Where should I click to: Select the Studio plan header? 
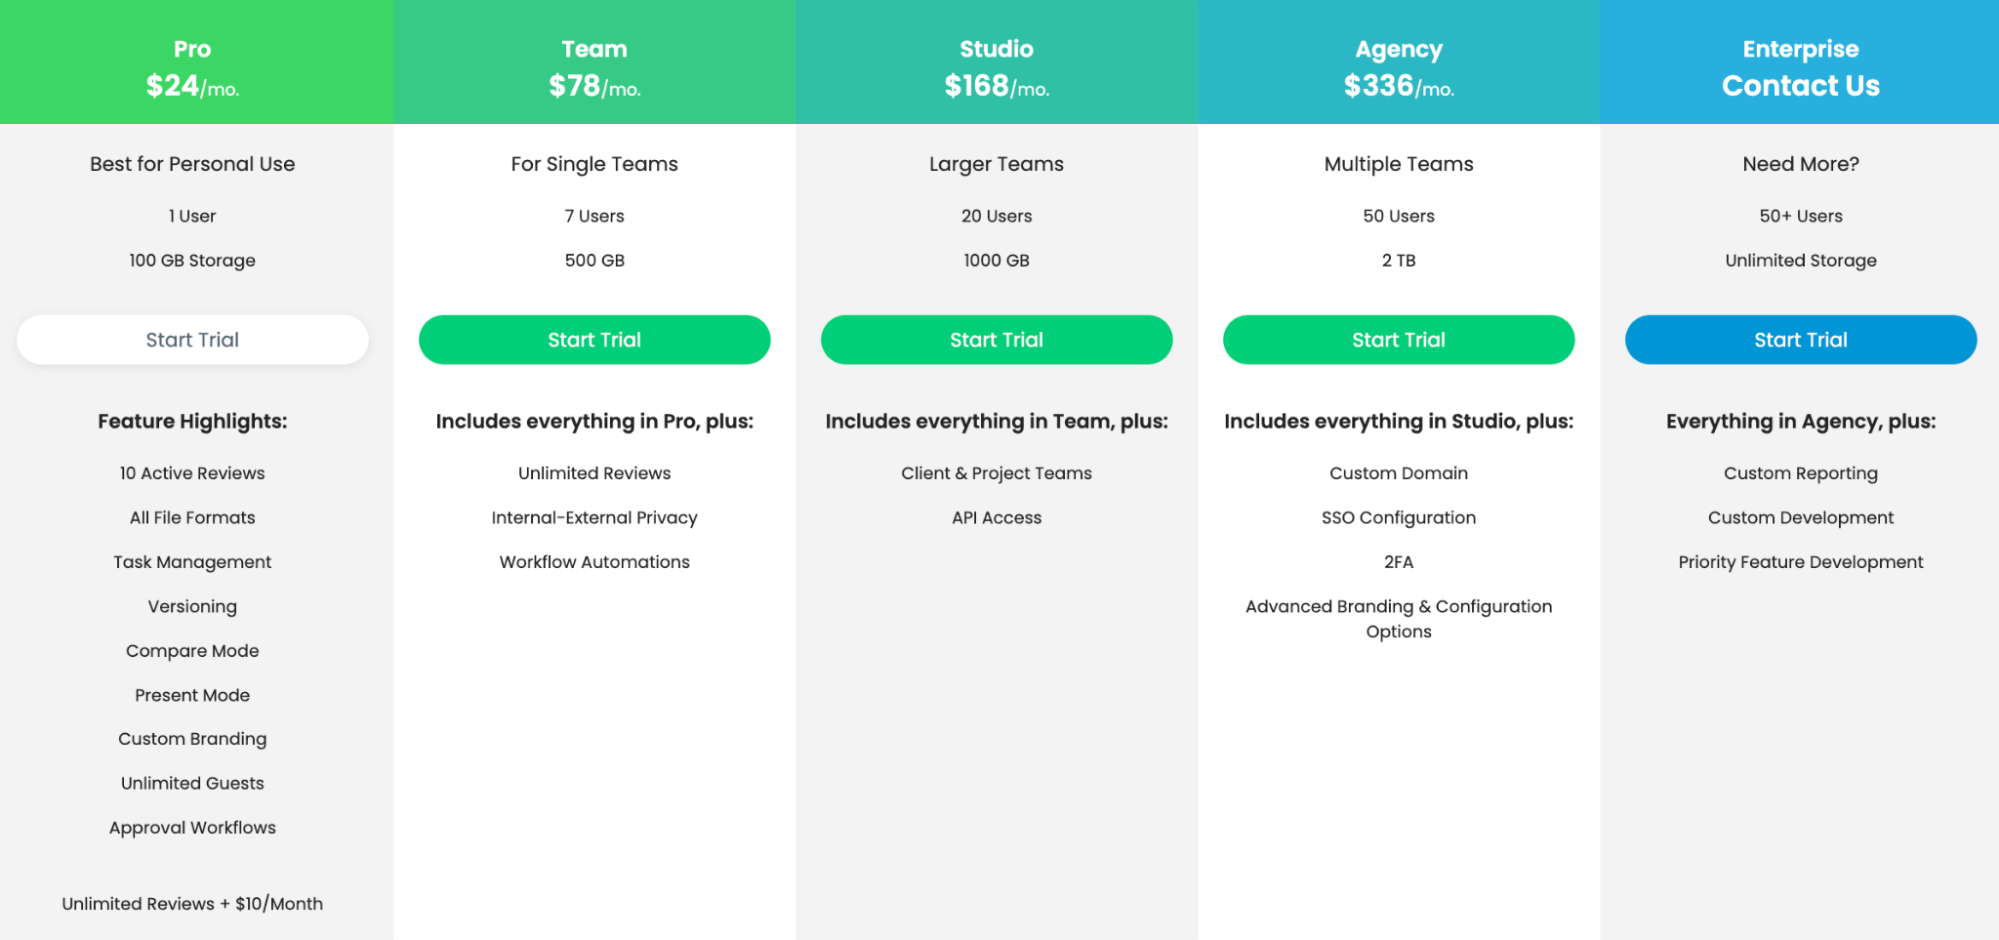(996, 48)
